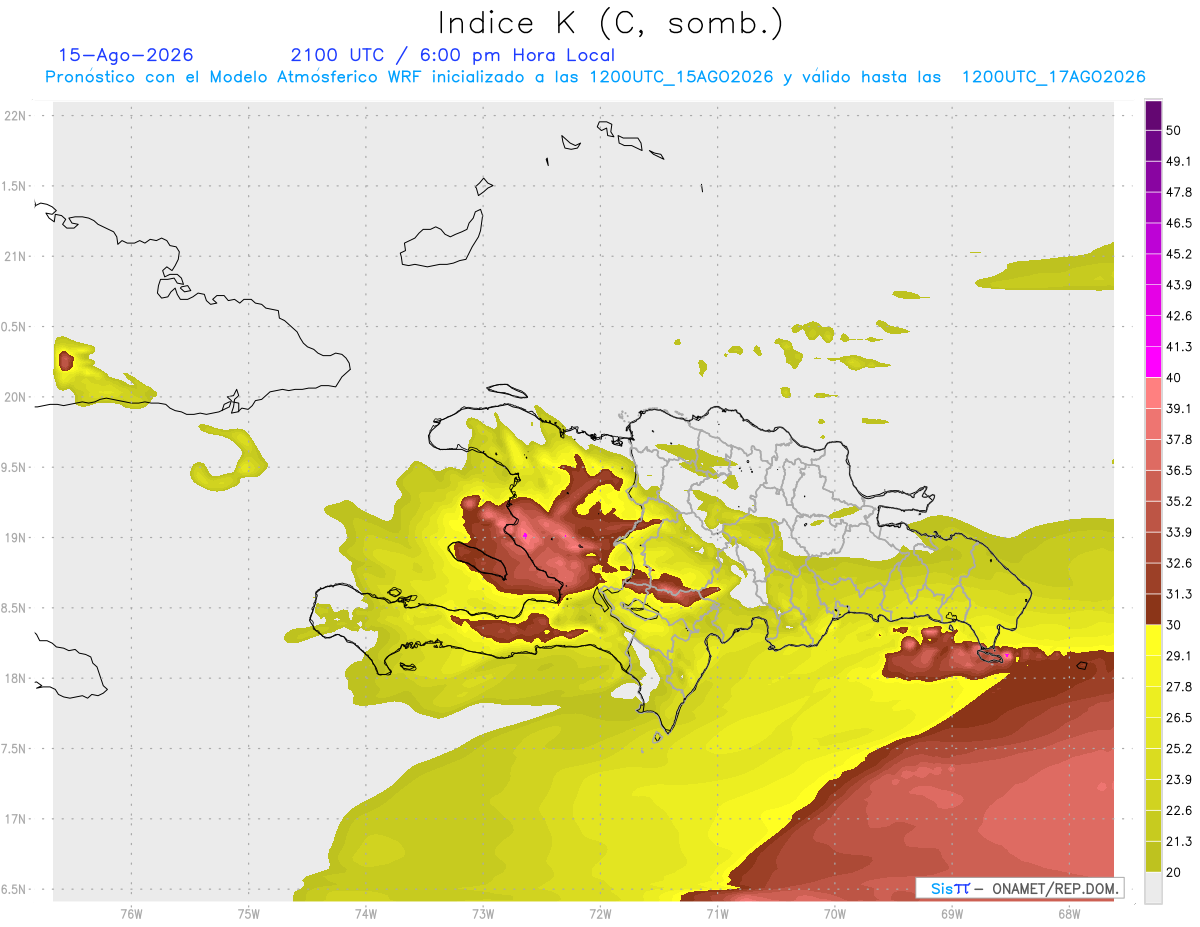Click the "69W" longitude label
The image size is (1200, 927).
952,914
